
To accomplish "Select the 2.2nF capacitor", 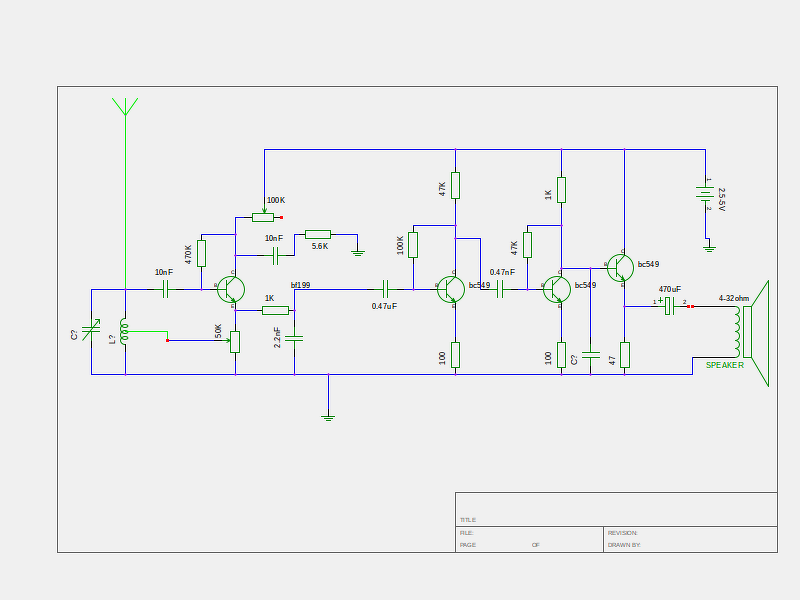I will point(294,338).
